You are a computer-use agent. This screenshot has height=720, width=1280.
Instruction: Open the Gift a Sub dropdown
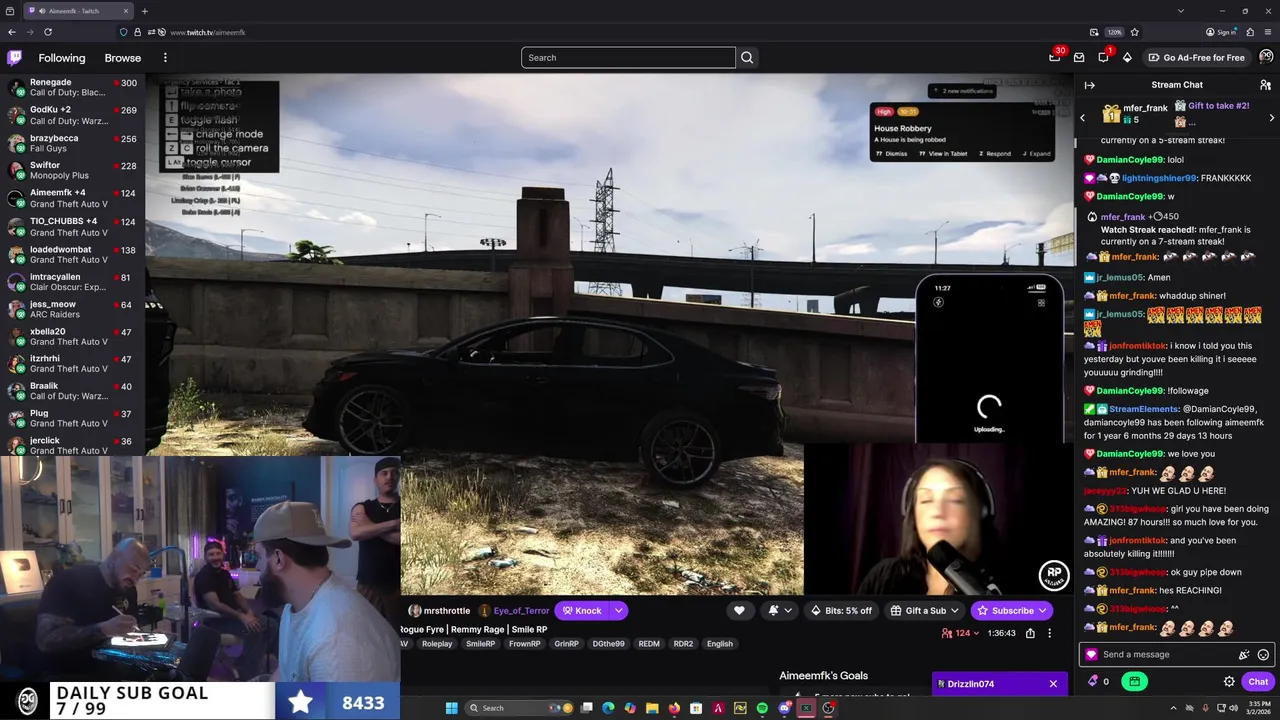pyautogui.click(x=925, y=610)
